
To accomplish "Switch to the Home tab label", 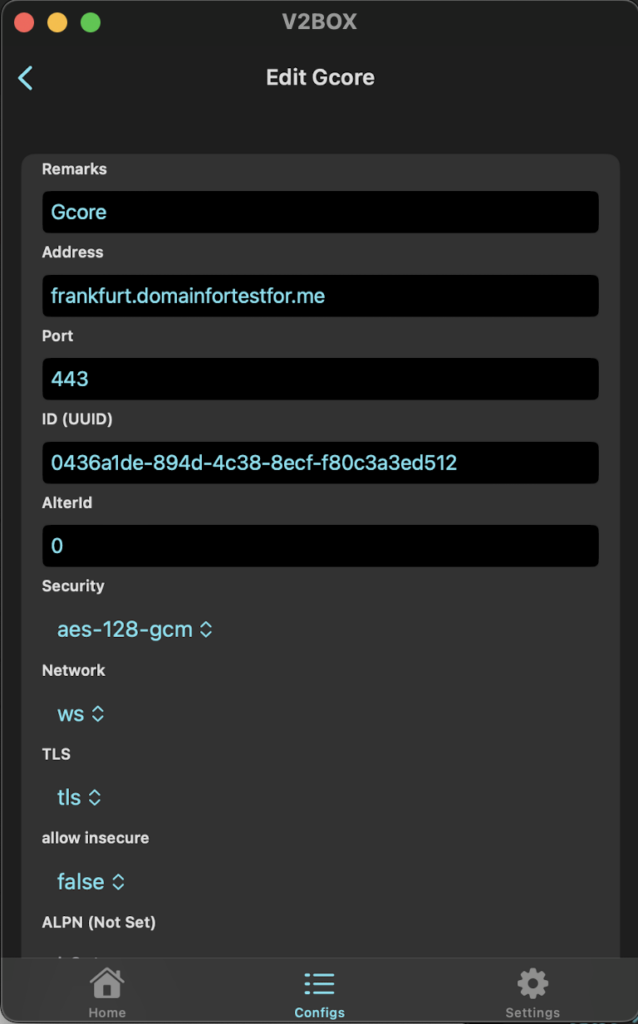I will [x=107, y=1012].
